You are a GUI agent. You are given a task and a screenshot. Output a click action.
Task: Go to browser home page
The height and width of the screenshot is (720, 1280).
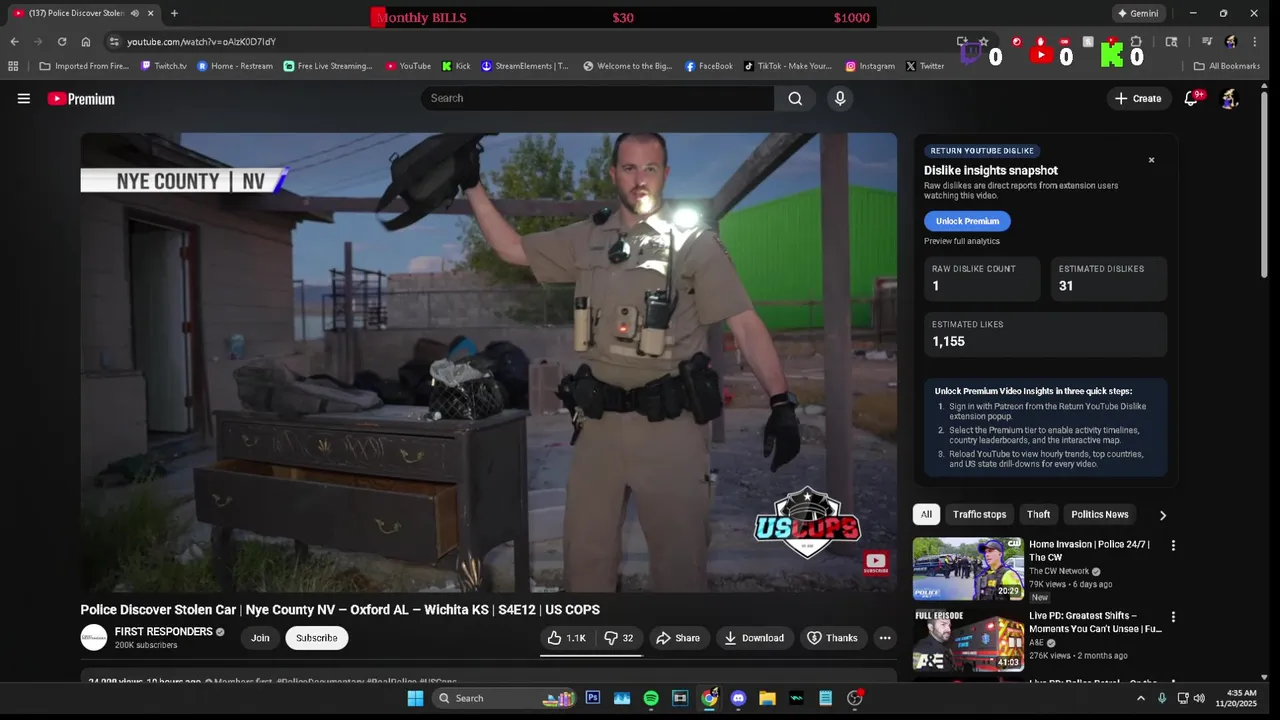point(86,42)
